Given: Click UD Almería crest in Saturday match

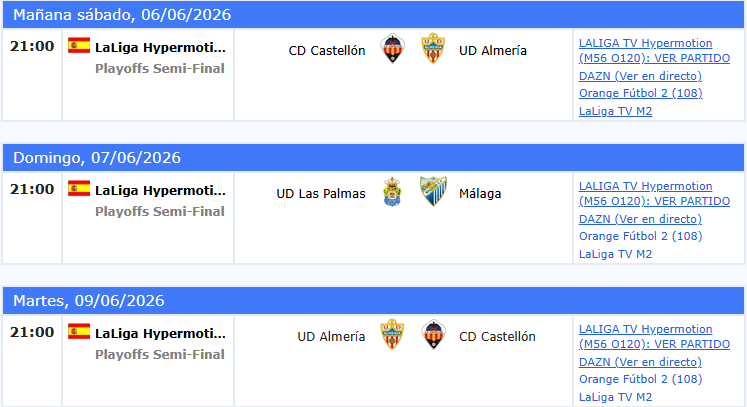Looking at the screenshot, I should 433,49.
